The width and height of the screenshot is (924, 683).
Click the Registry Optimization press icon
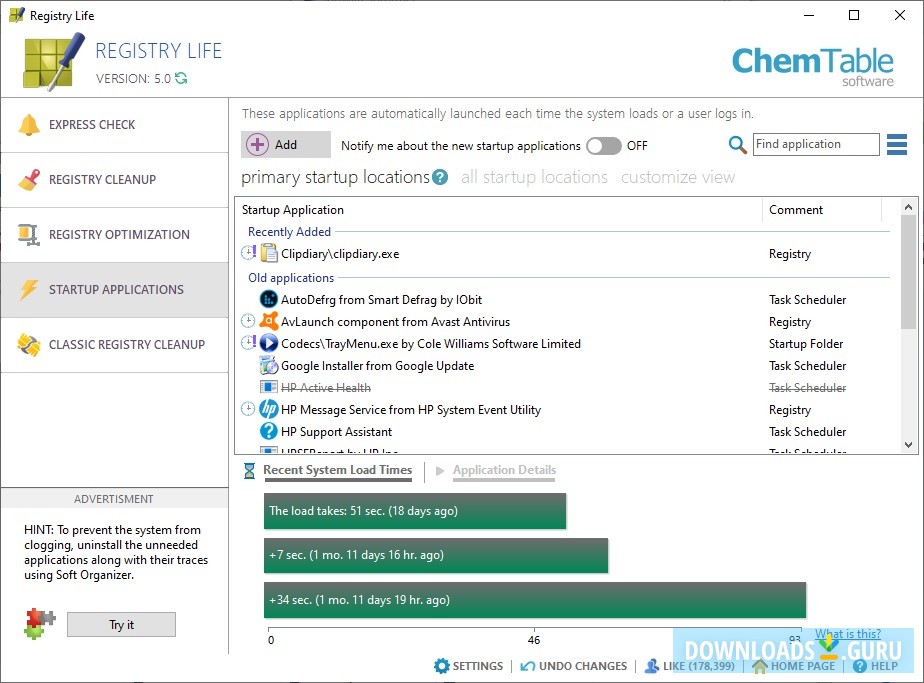[x=28, y=235]
